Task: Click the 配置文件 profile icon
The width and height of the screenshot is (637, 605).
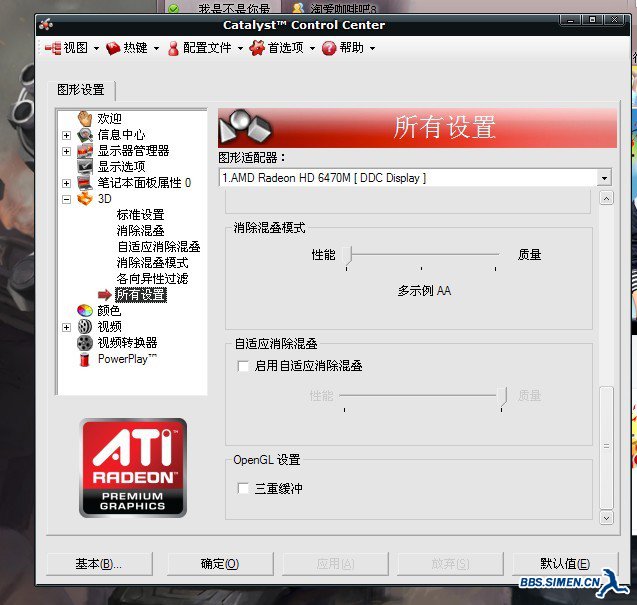Action: pyautogui.click(x=173, y=48)
